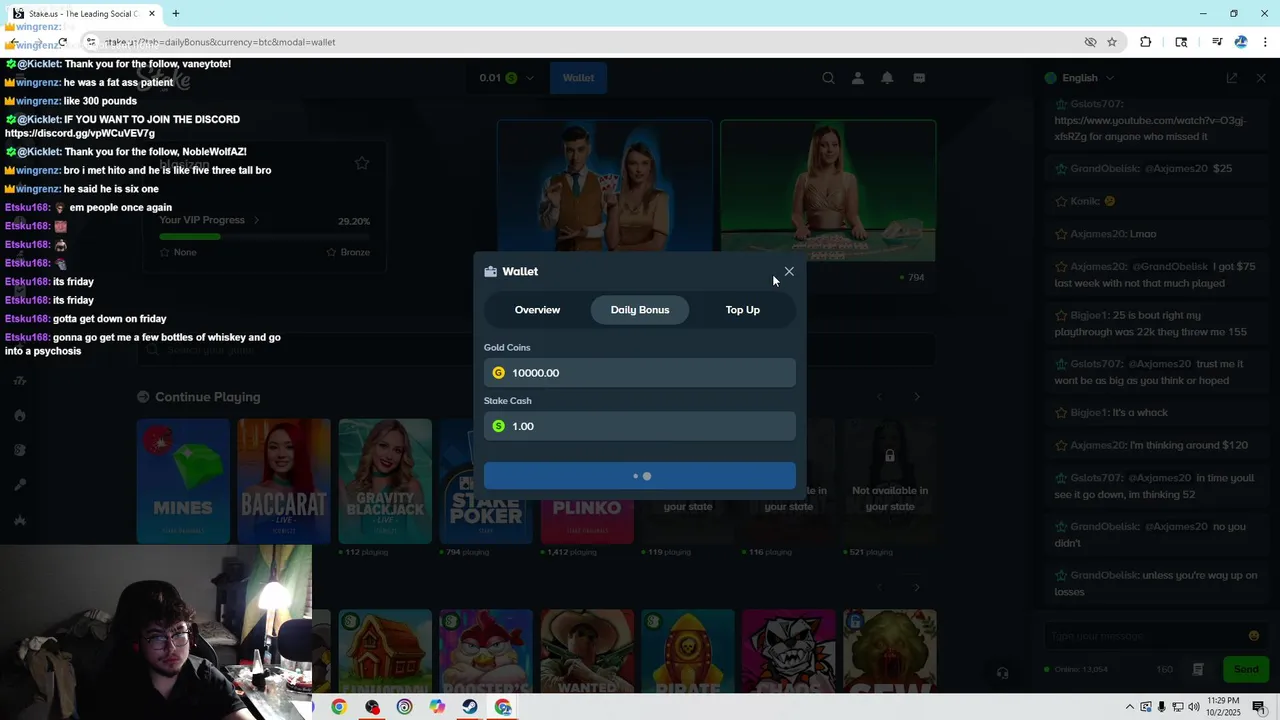The height and width of the screenshot is (720, 1280).
Task: Open the balance currency dropdown
Action: pyautogui.click(x=506, y=78)
